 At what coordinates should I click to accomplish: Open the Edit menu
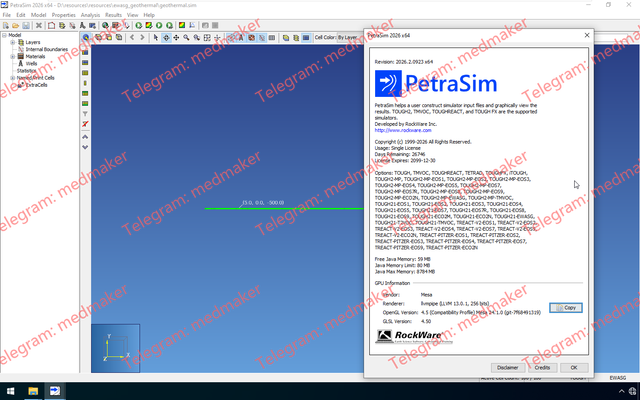click(20, 15)
